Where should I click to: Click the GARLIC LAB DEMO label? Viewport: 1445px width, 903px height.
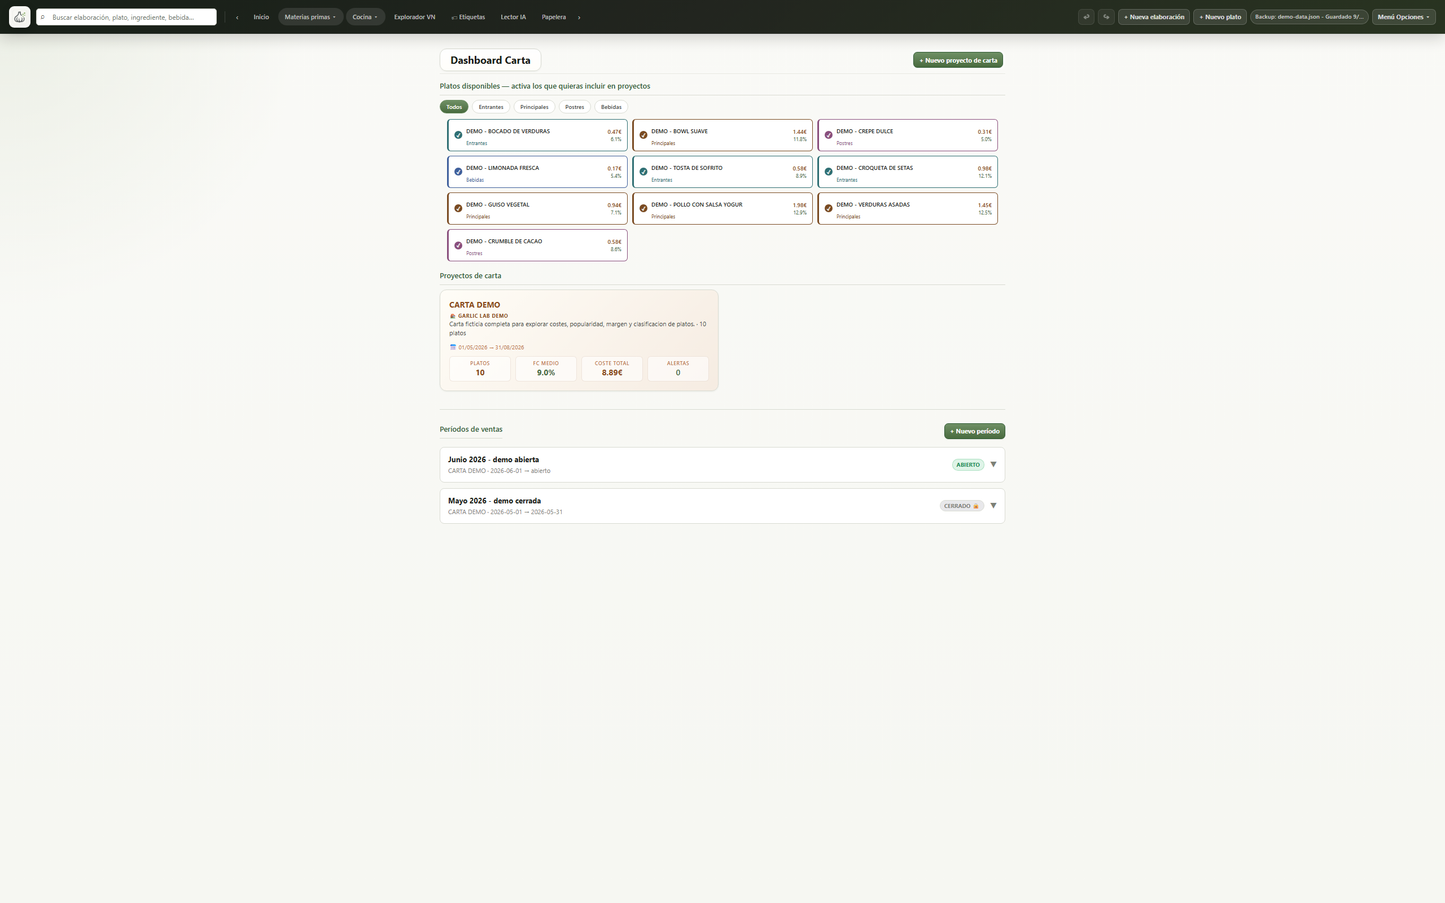coord(483,316)
